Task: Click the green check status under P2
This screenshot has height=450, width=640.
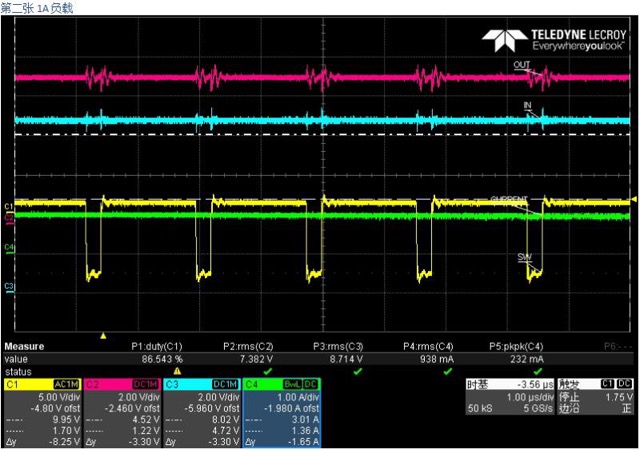Action: tap(267, 371)
